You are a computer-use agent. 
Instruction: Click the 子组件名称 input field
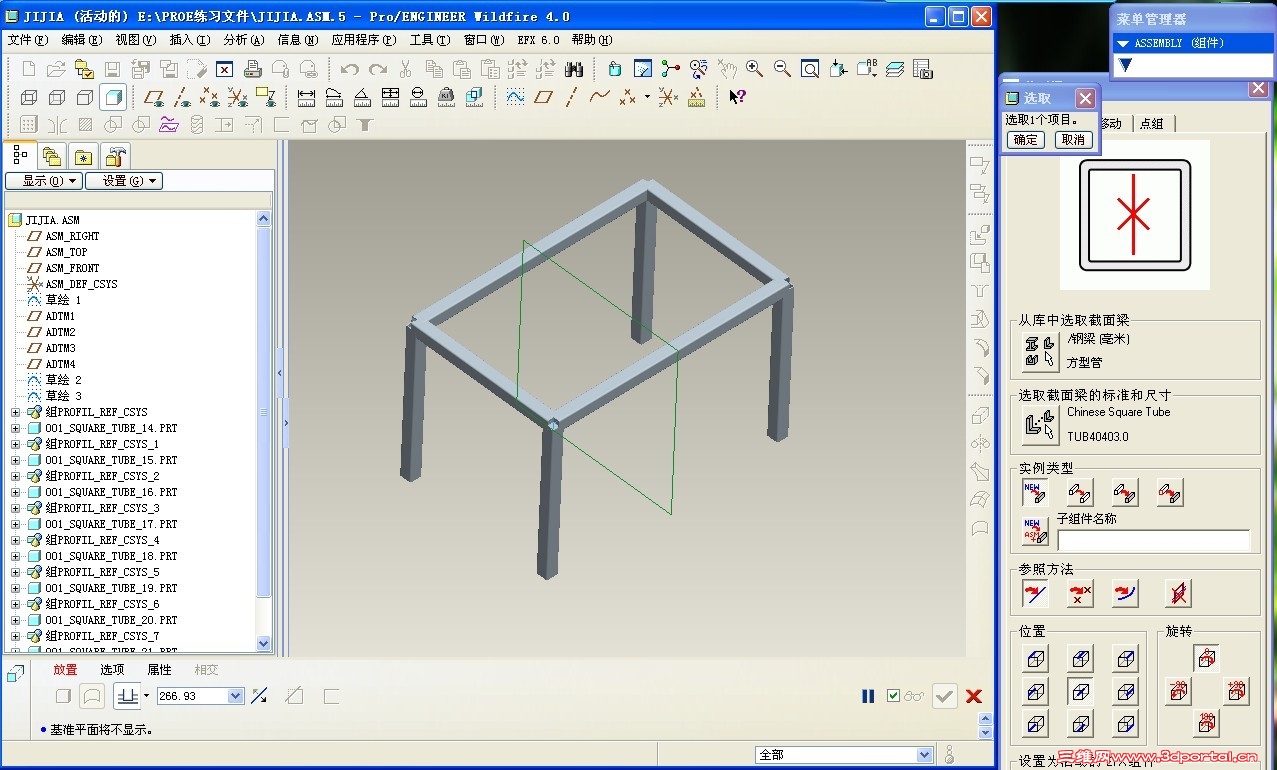pyautogui.click(x=1153, y=541)
